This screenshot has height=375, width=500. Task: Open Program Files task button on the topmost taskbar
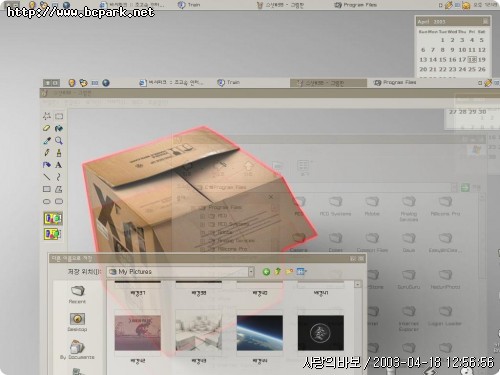[355, 5]
